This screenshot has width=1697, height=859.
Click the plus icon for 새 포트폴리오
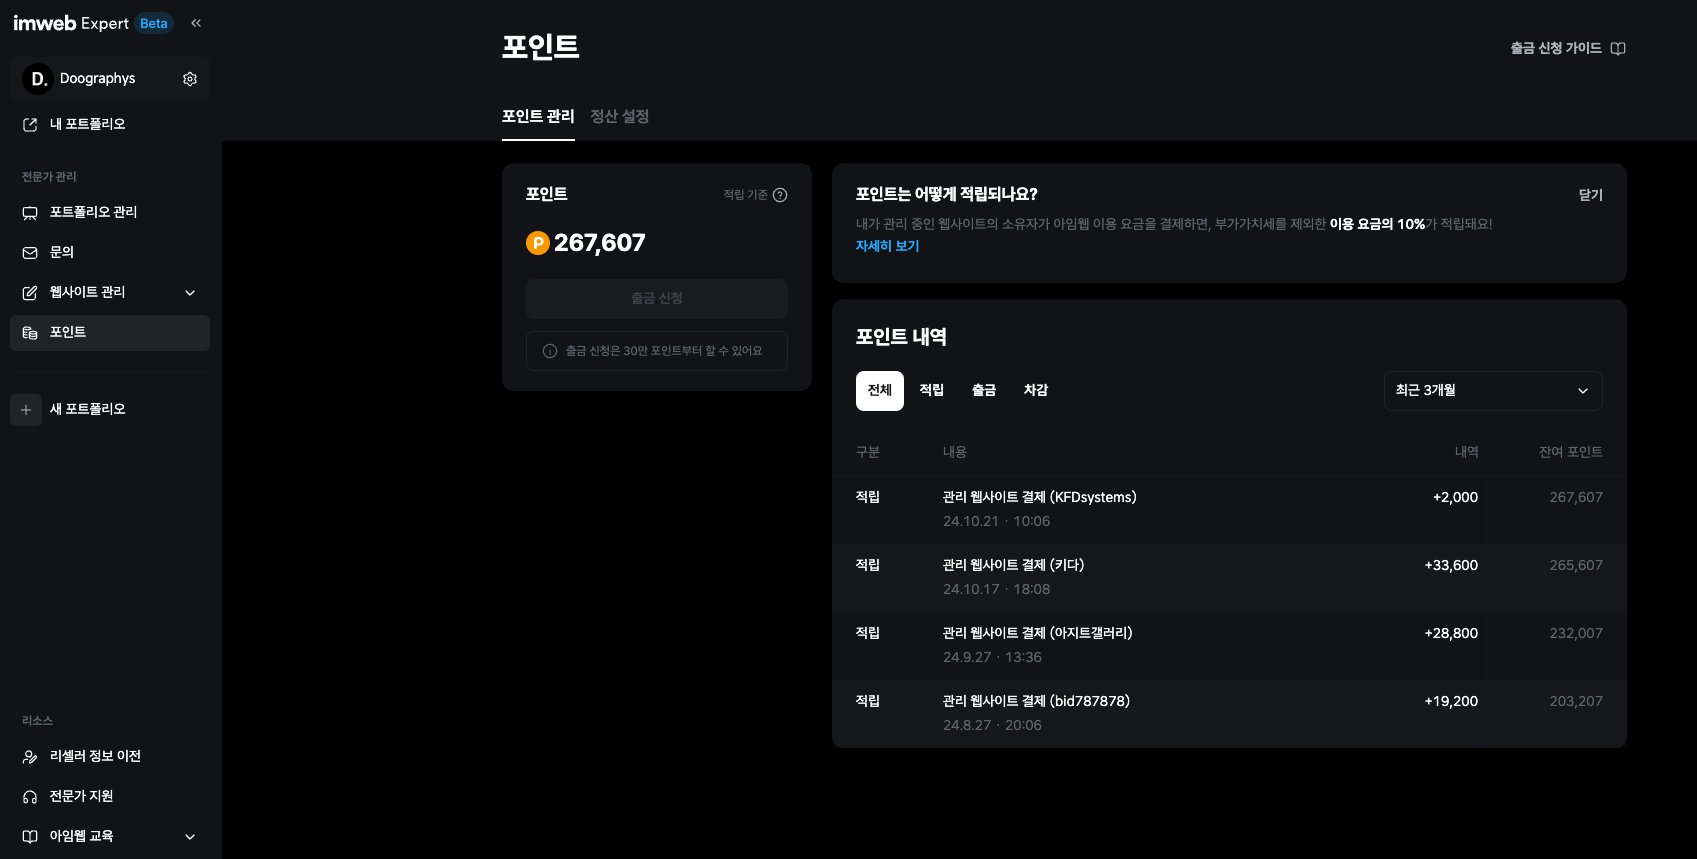[x=26, y=410]
